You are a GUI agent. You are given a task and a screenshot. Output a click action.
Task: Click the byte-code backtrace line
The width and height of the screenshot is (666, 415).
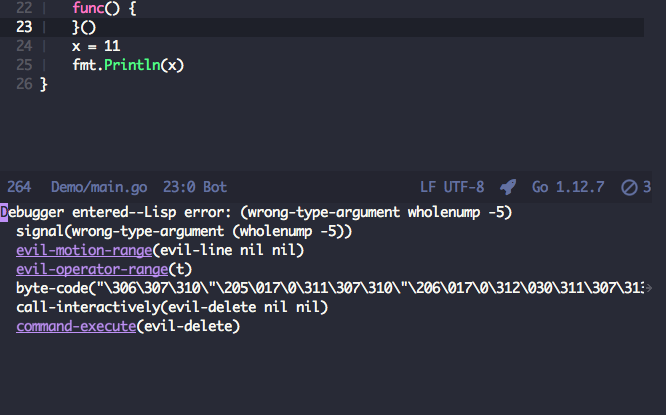click(x=330, y=288)
